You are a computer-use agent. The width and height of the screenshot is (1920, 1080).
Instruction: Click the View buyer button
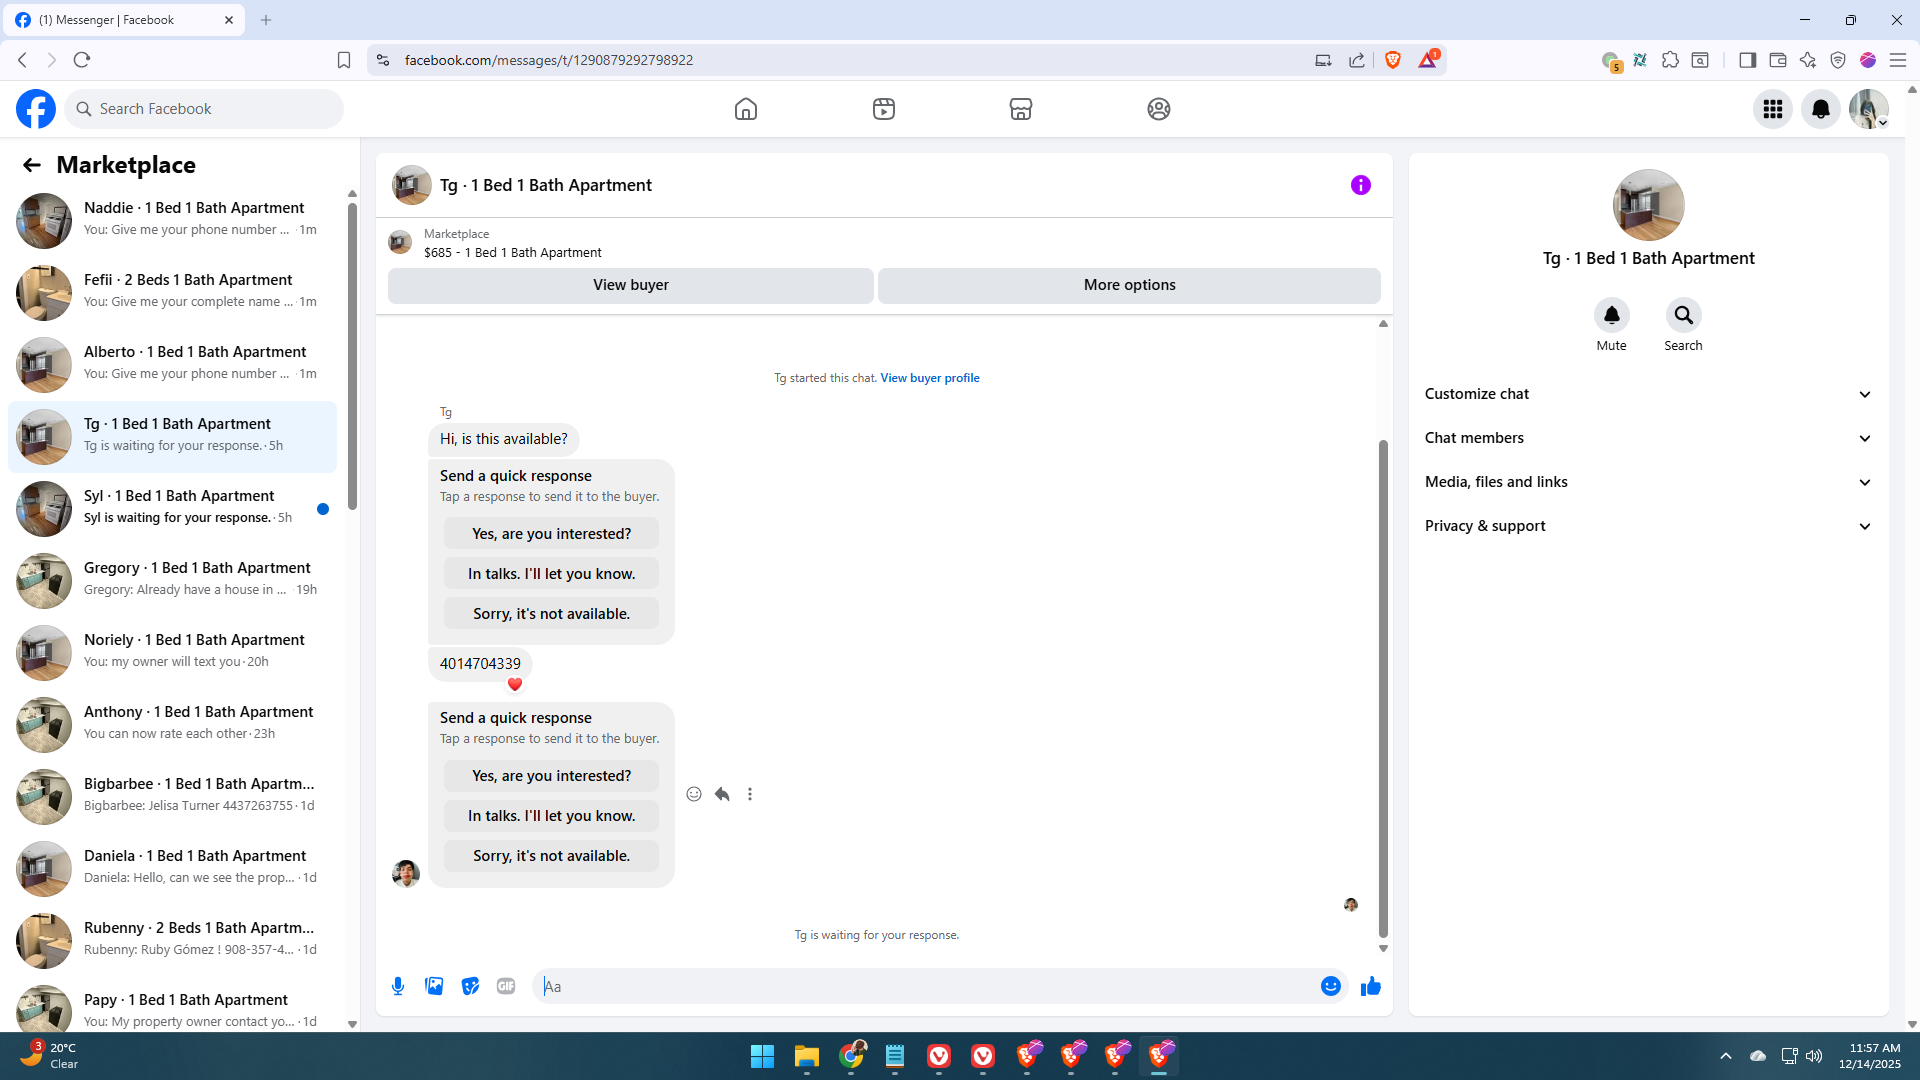(630, 285)
